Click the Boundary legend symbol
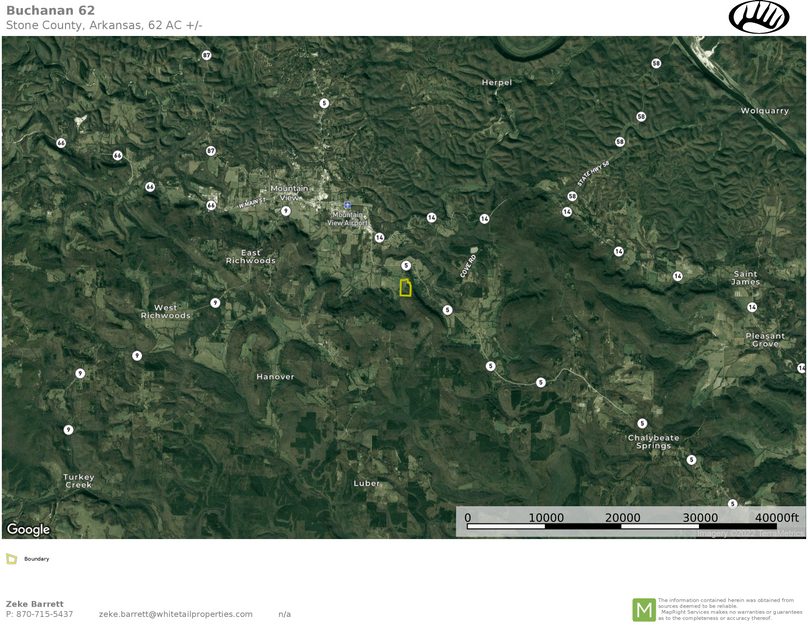 click(x=12, y=559)
